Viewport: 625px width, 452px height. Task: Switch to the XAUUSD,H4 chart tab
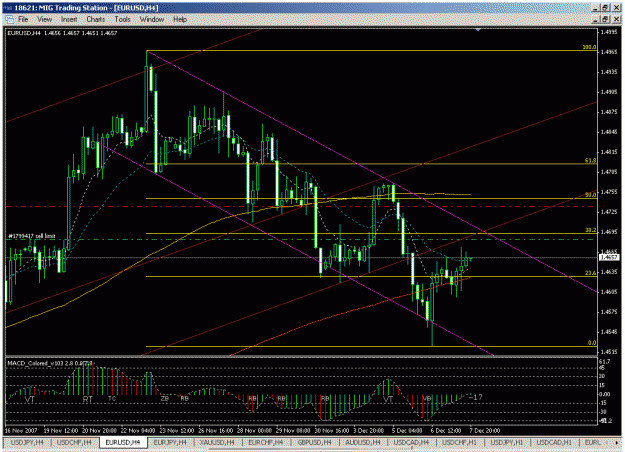(x=218, y=442)
